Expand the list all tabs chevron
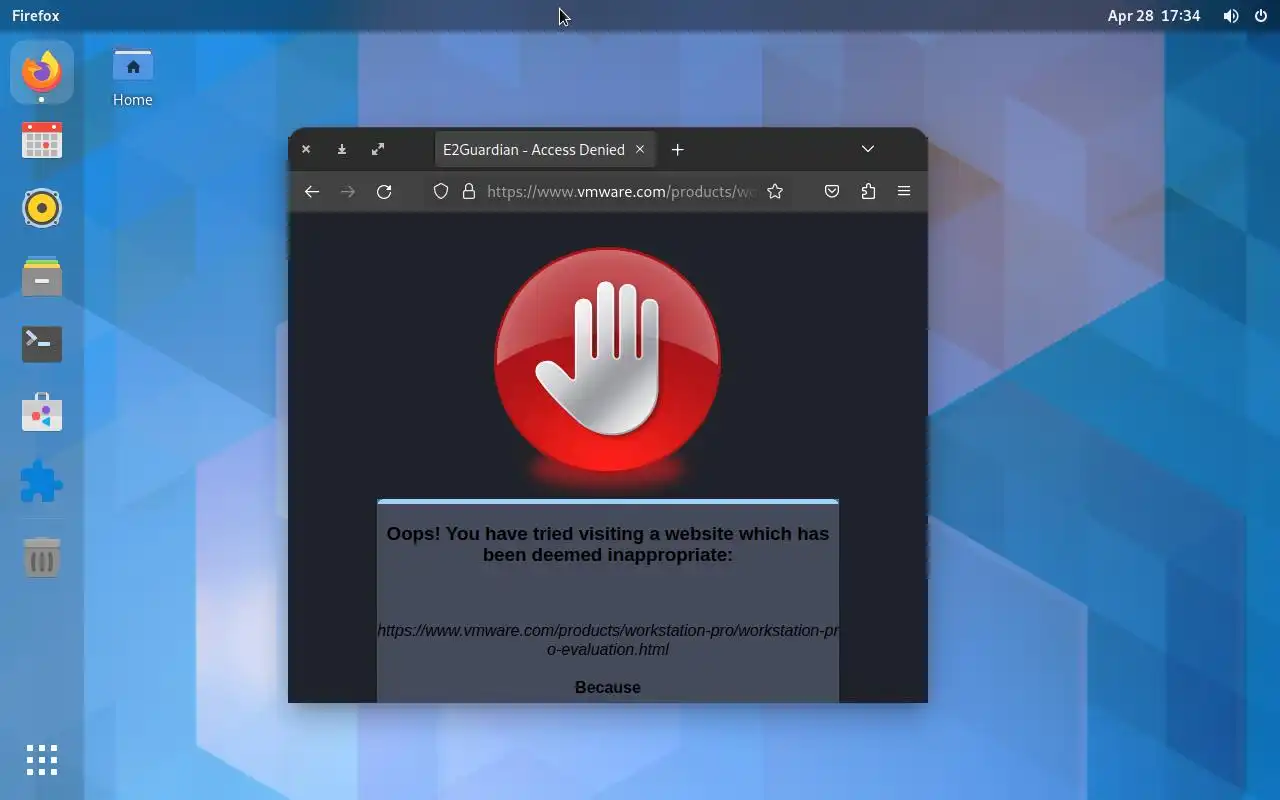This screenshot has height=800, width=1280. (x=868, y=150)
